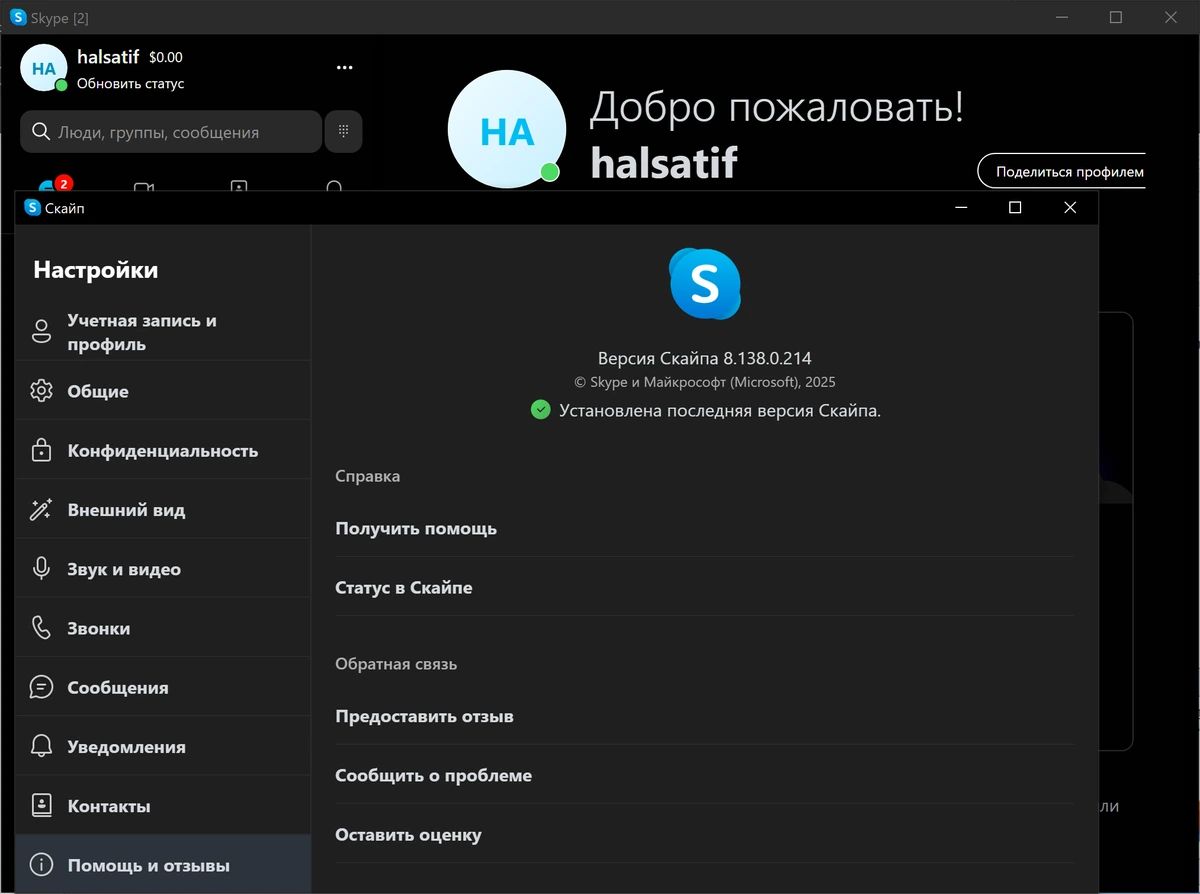Click the green checkmark icon for latest version
1200x894 pixels.
point(540,409)
